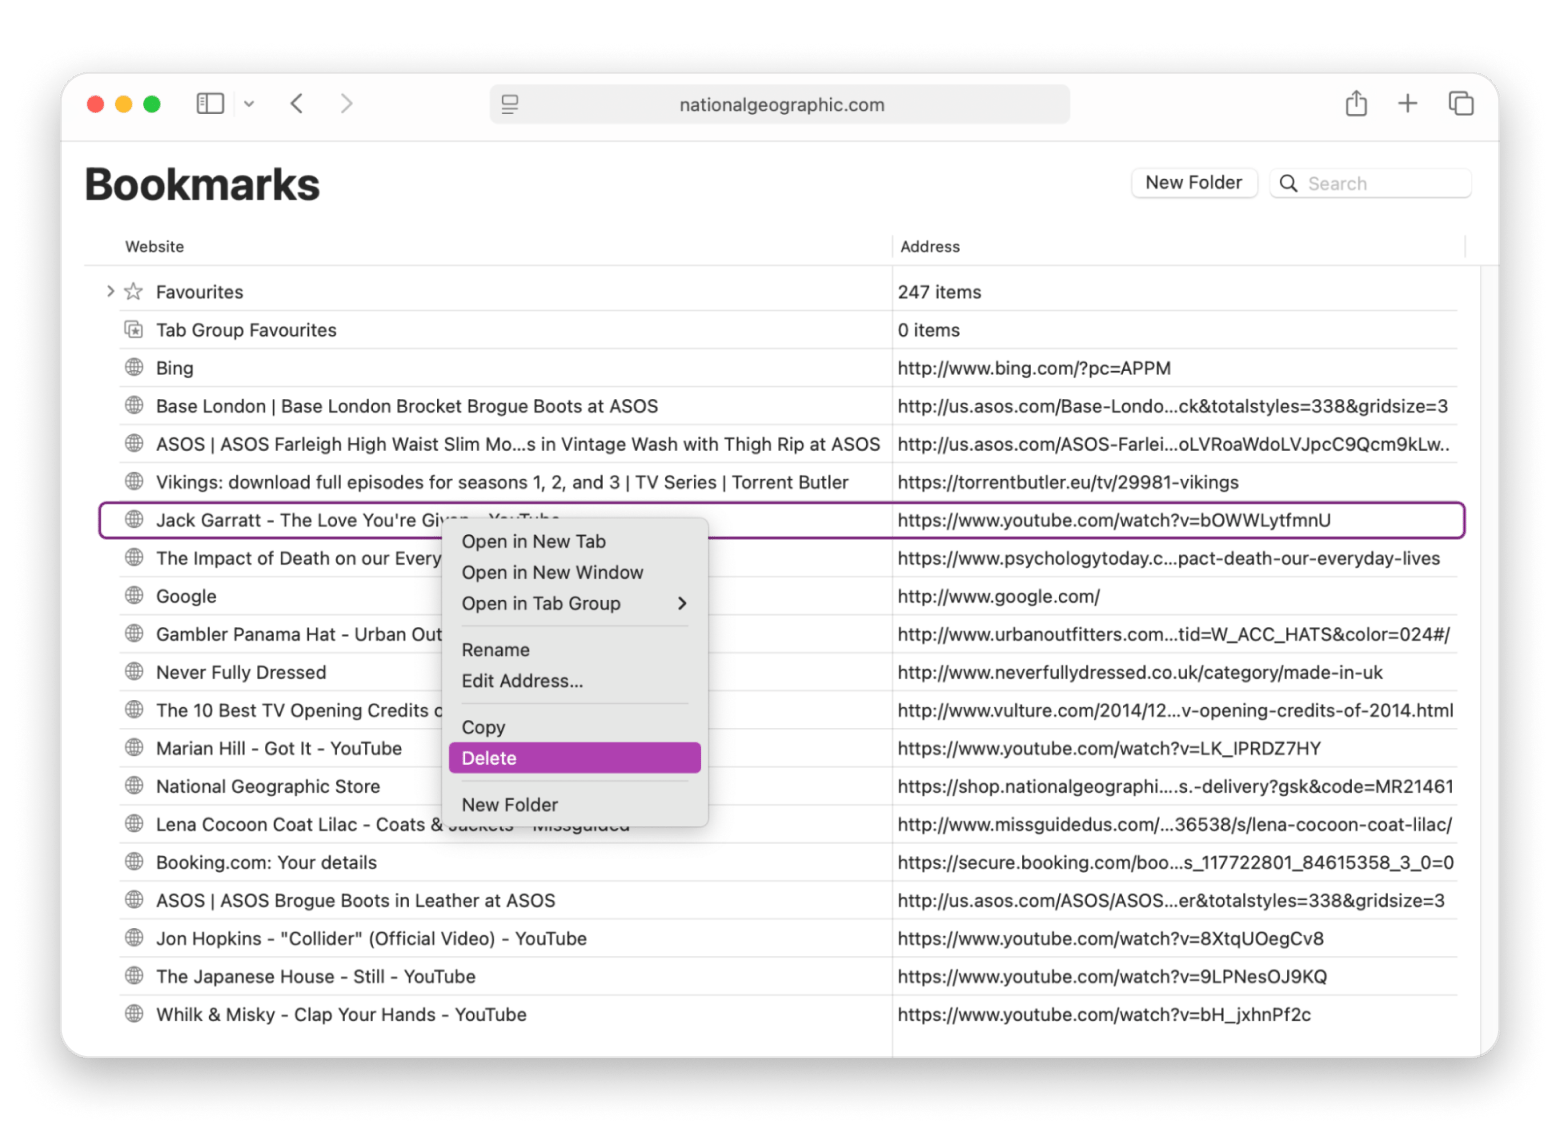Choose Edit Address… in context menu
This screenshot has width=1560, height=1138.
coord(522,681)
